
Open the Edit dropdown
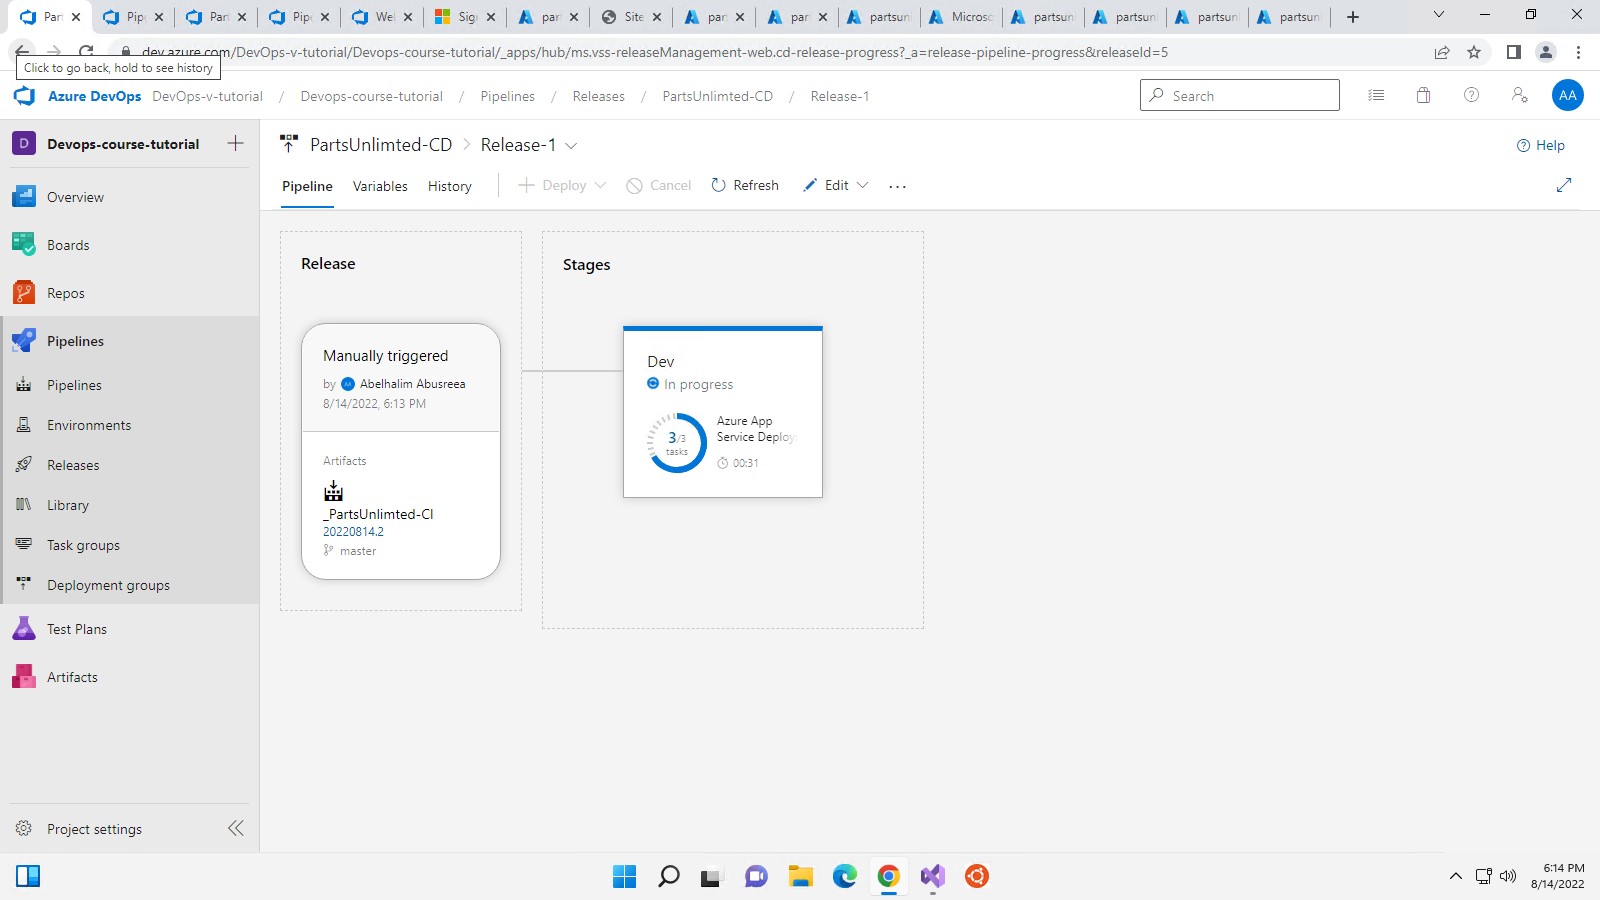(836, 185)
